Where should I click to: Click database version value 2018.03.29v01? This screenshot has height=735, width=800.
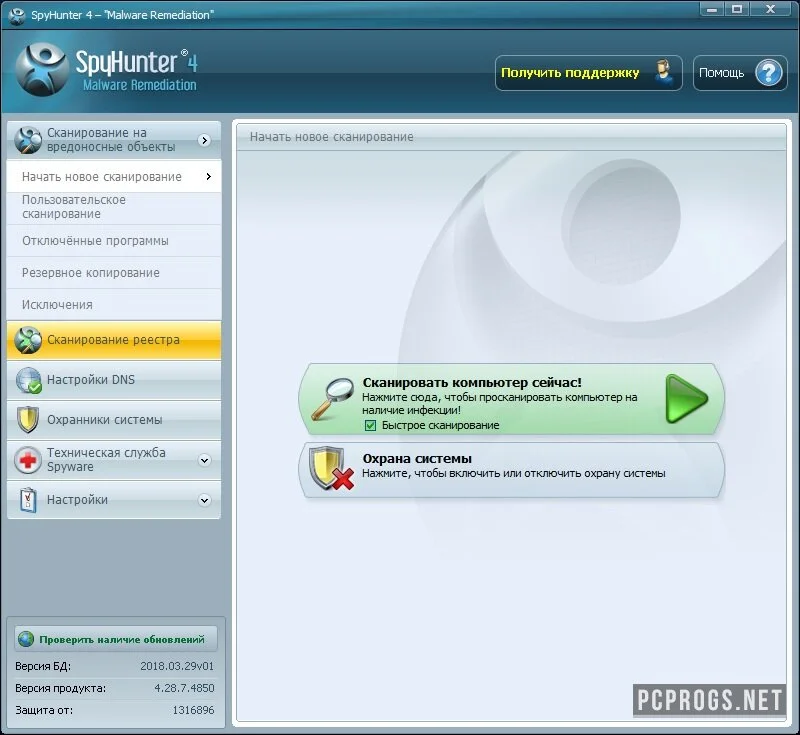(177, 666)
